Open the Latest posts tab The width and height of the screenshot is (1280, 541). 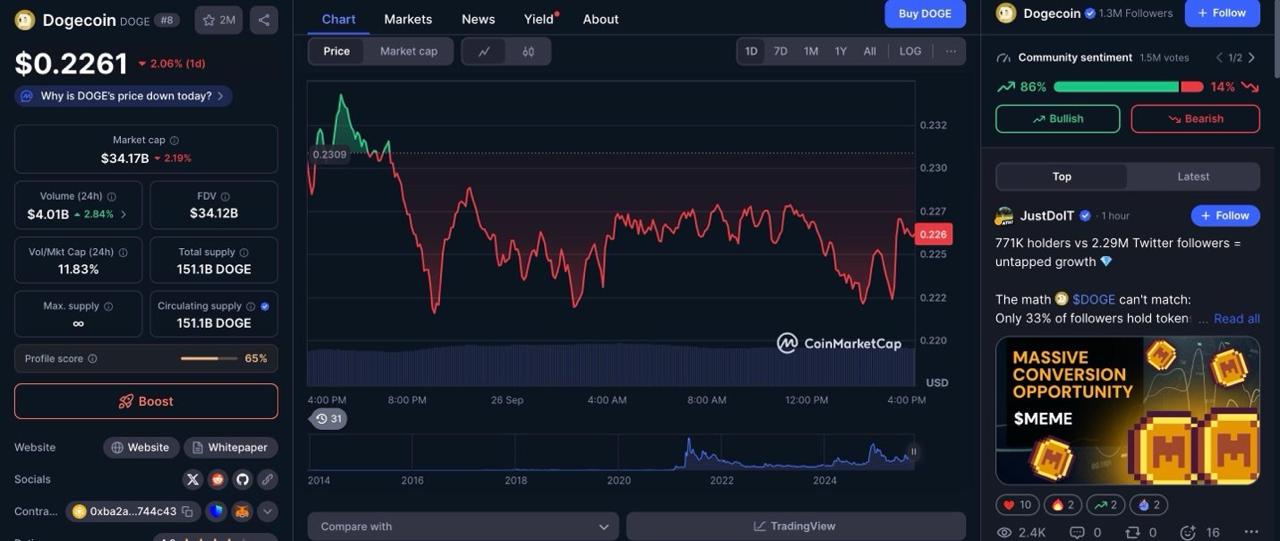click(1192, 177)
